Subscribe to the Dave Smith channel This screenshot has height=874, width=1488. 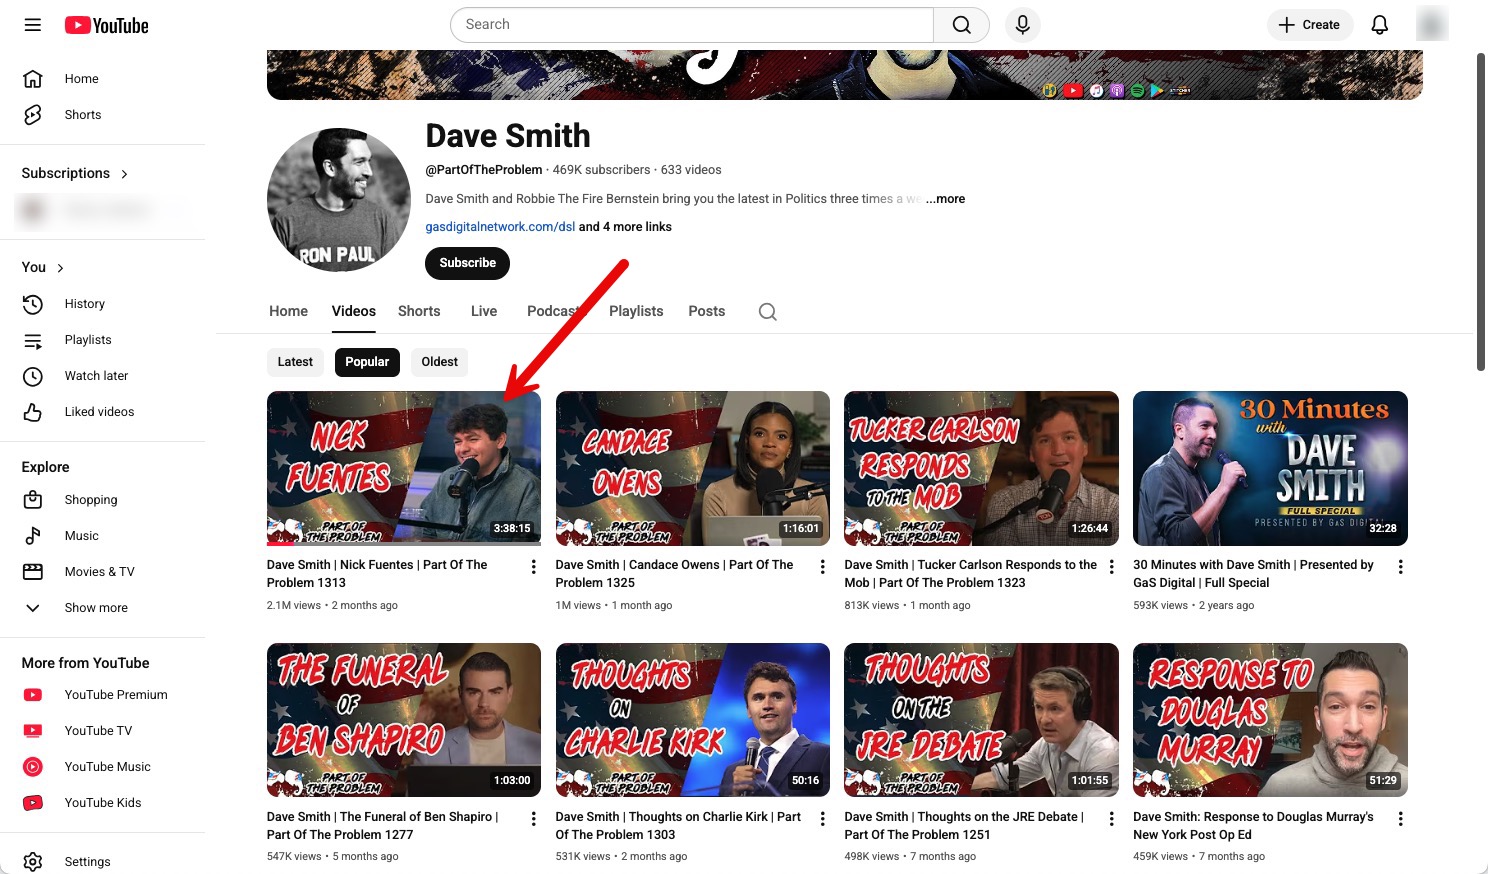[x=467, y=263]
